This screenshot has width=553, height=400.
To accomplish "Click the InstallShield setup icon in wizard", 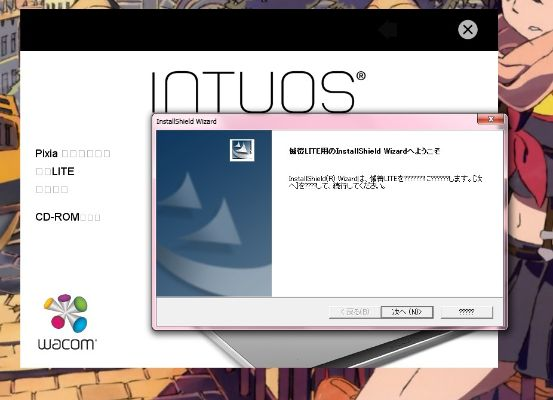I will pyautogui.click(x=242, y=150).
